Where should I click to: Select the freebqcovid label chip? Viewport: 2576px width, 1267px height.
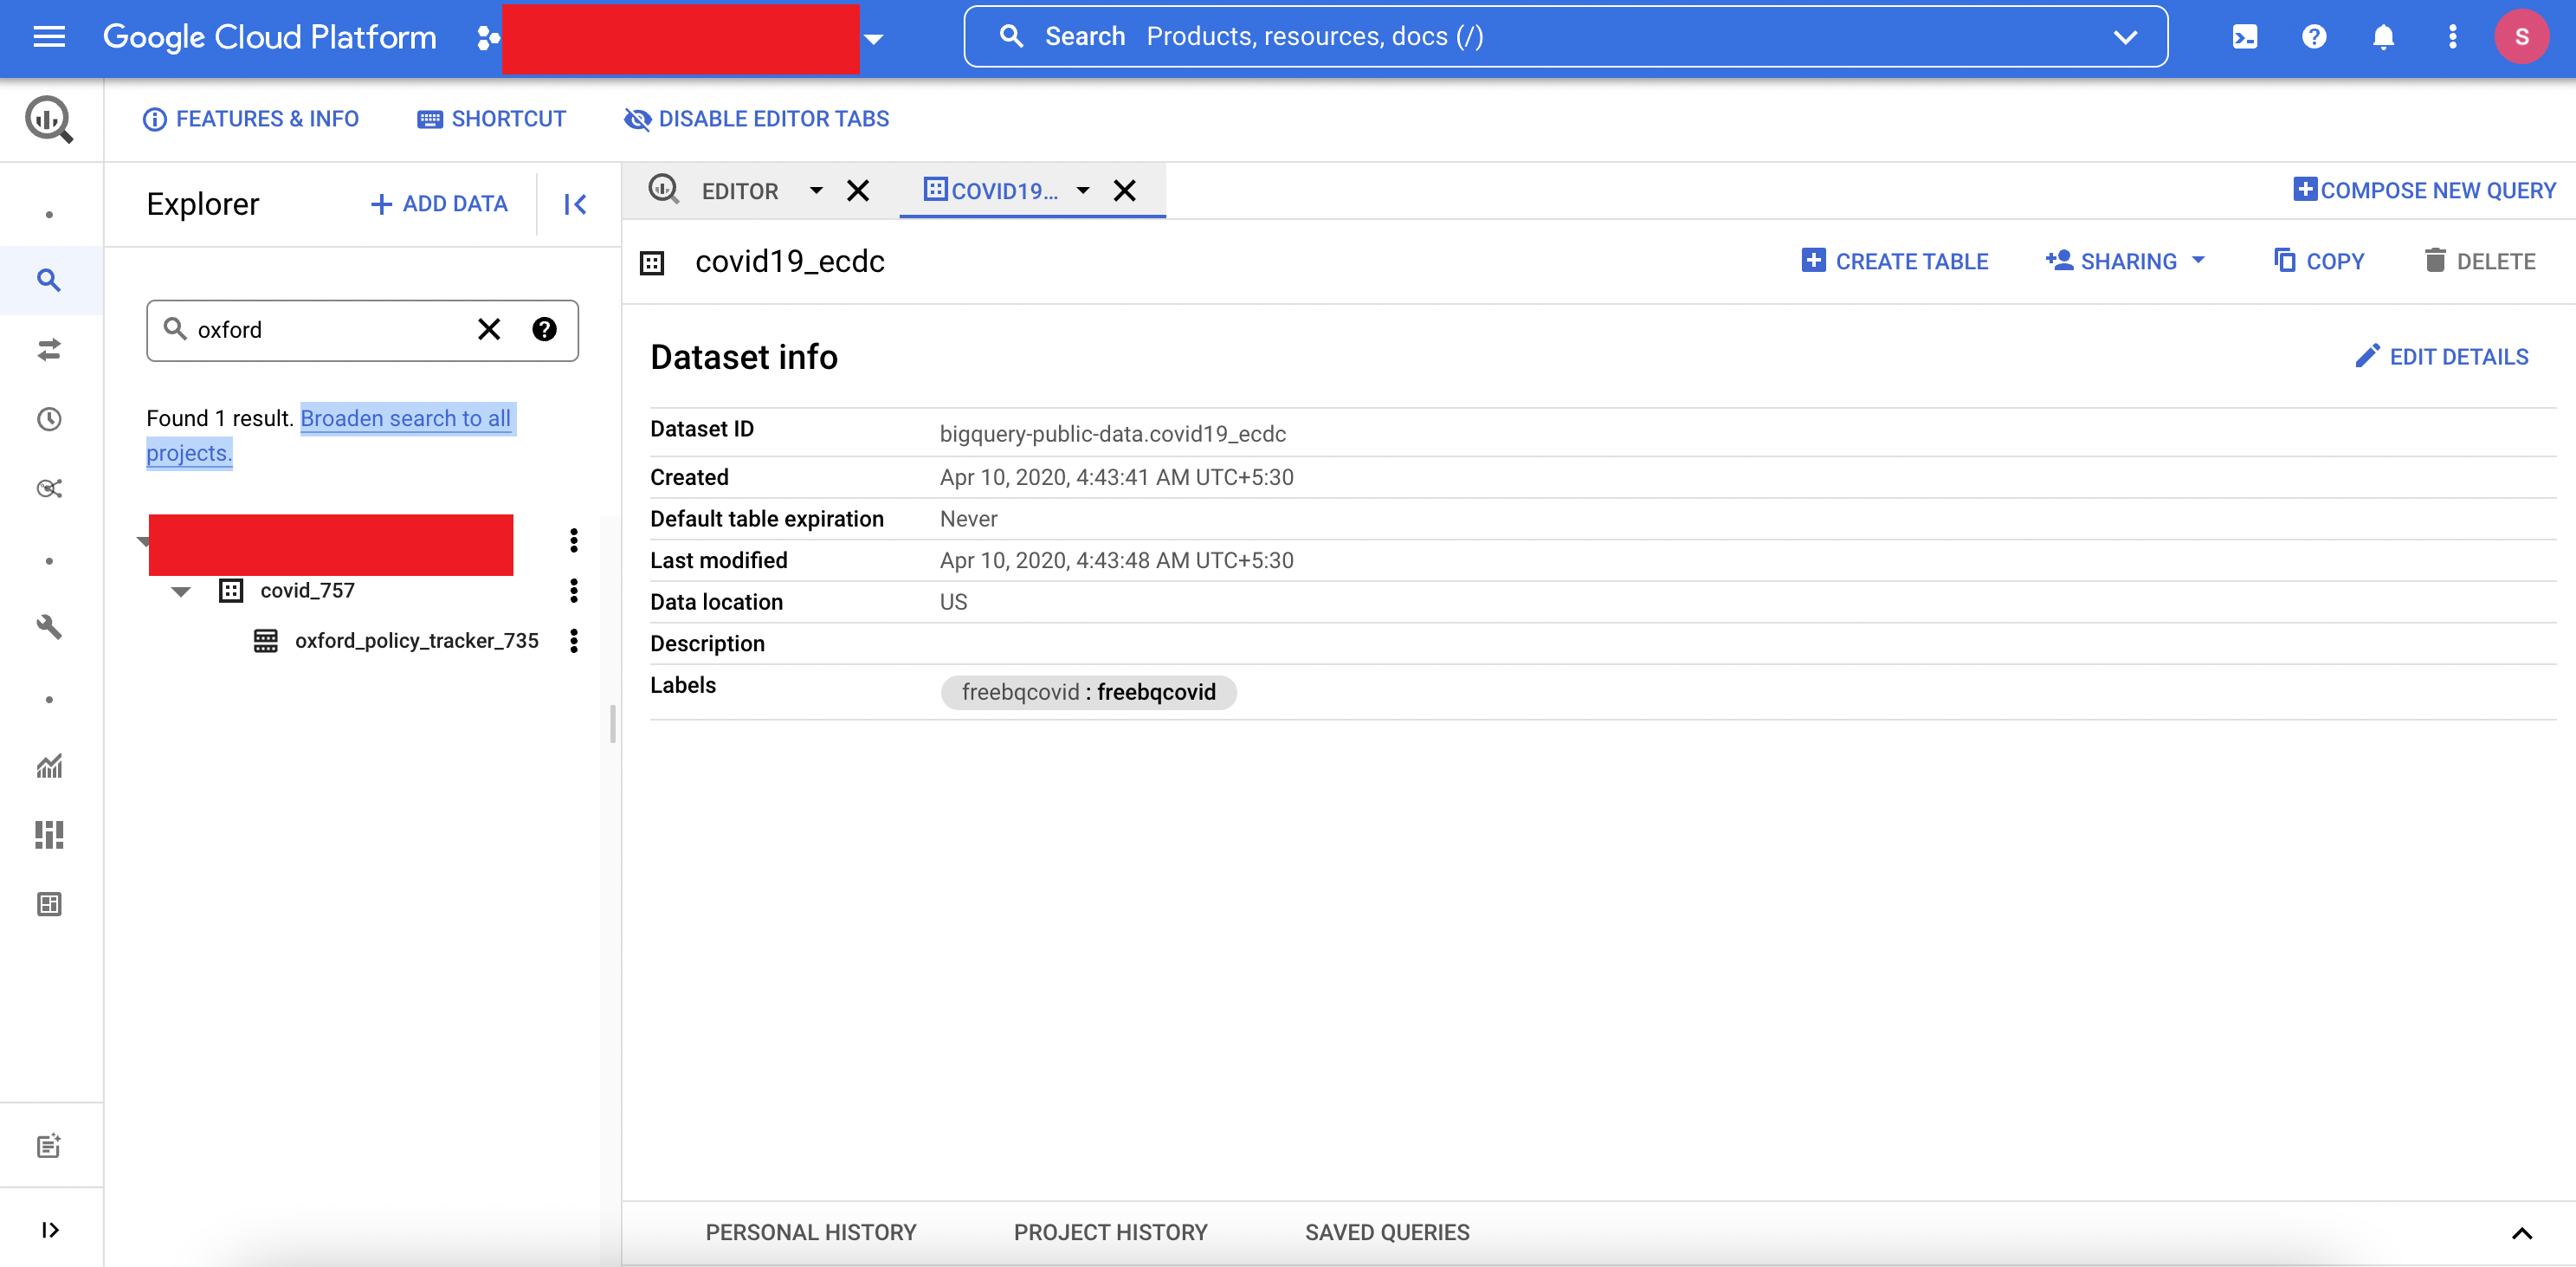1088,691
